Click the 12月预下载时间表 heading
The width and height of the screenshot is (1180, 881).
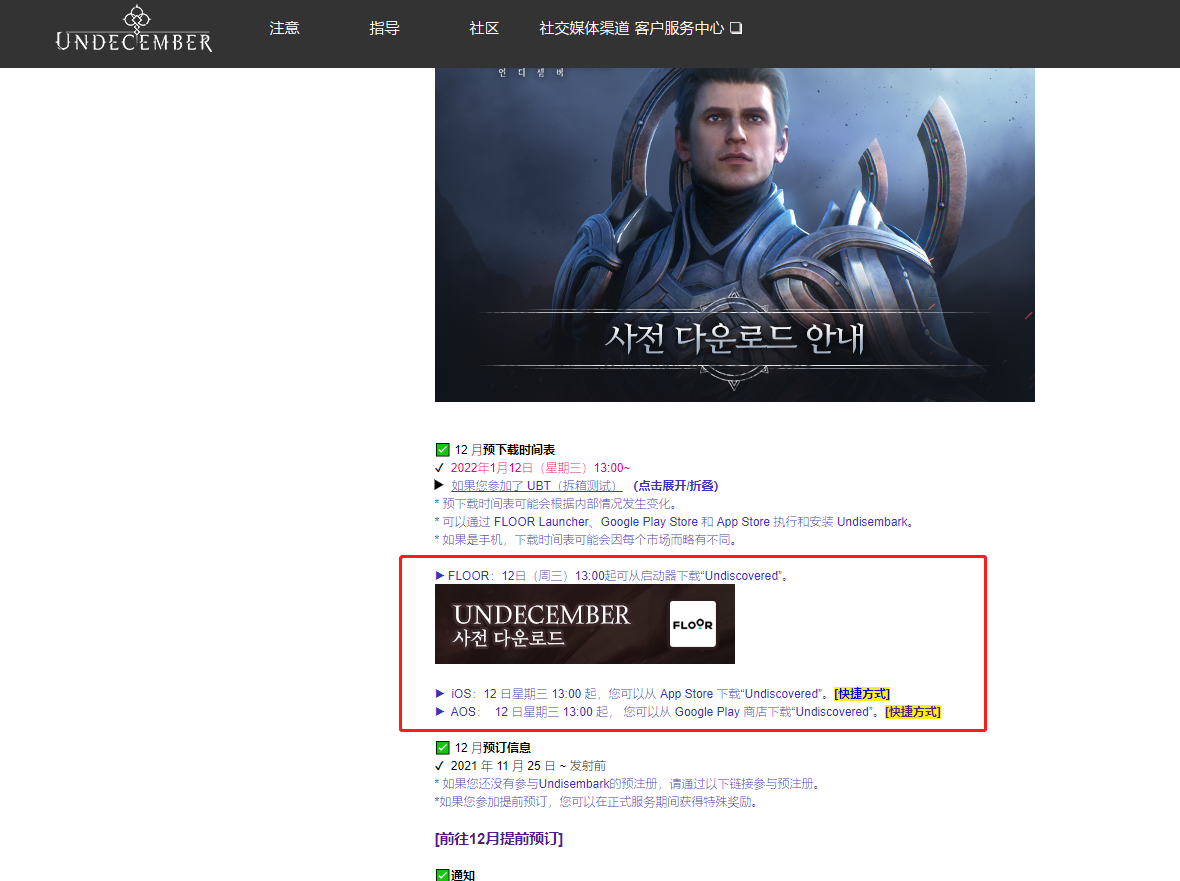click(505, 450)
